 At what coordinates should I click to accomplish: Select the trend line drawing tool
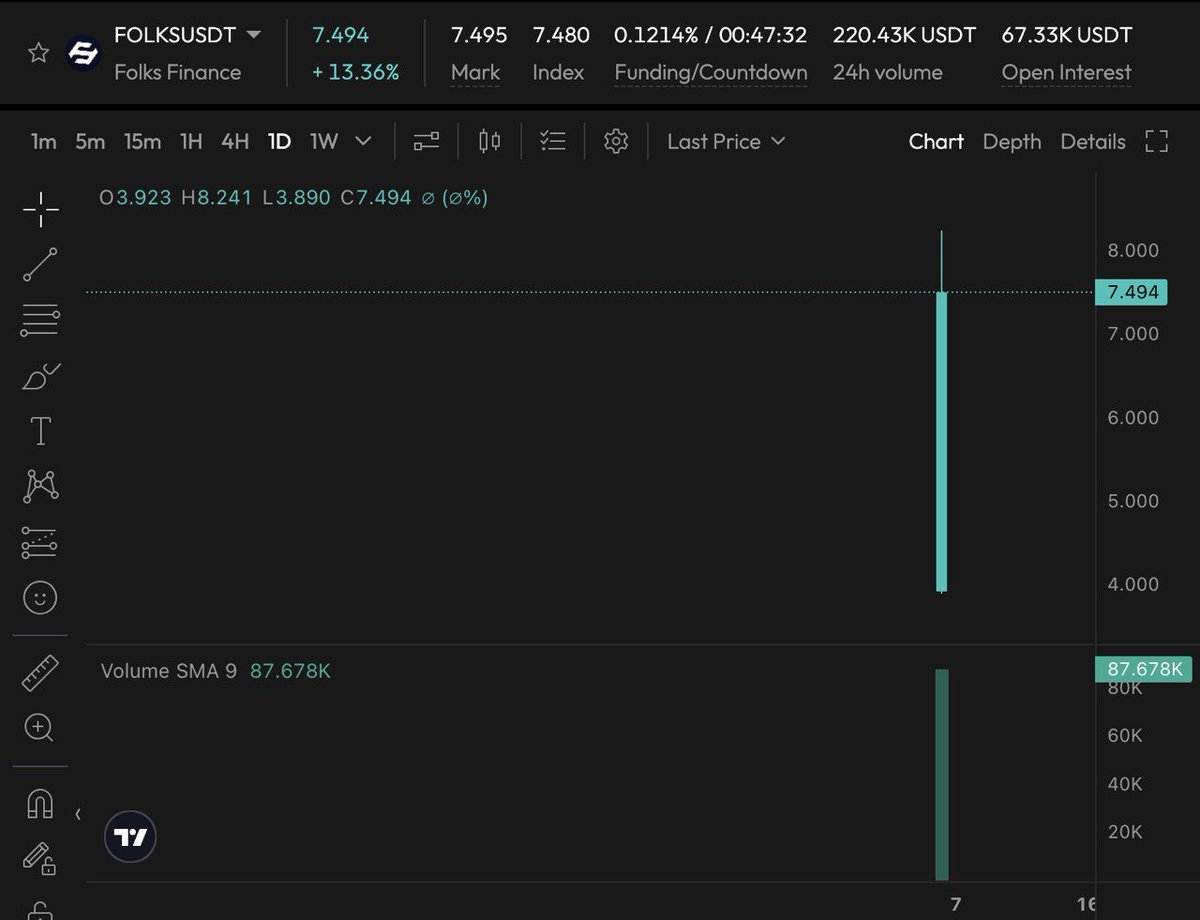click(x=40, y=265)
